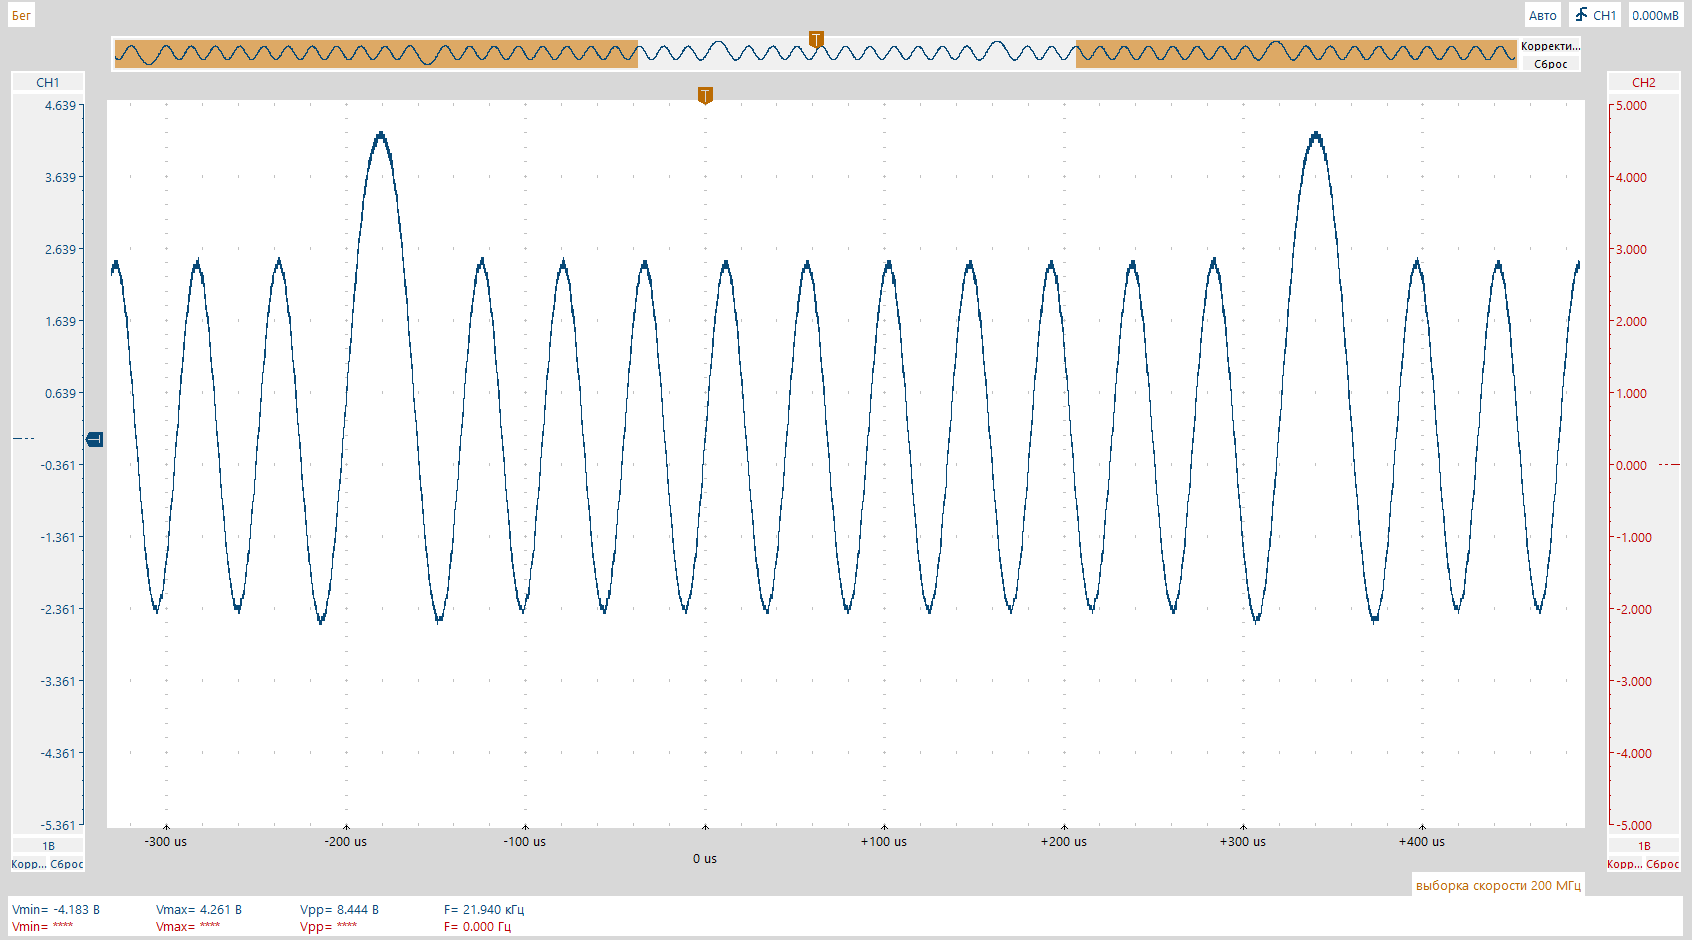Screen dimensions: 1692x940
Task: Click the -0.361 value on CH1 axis
Action: 58,465
